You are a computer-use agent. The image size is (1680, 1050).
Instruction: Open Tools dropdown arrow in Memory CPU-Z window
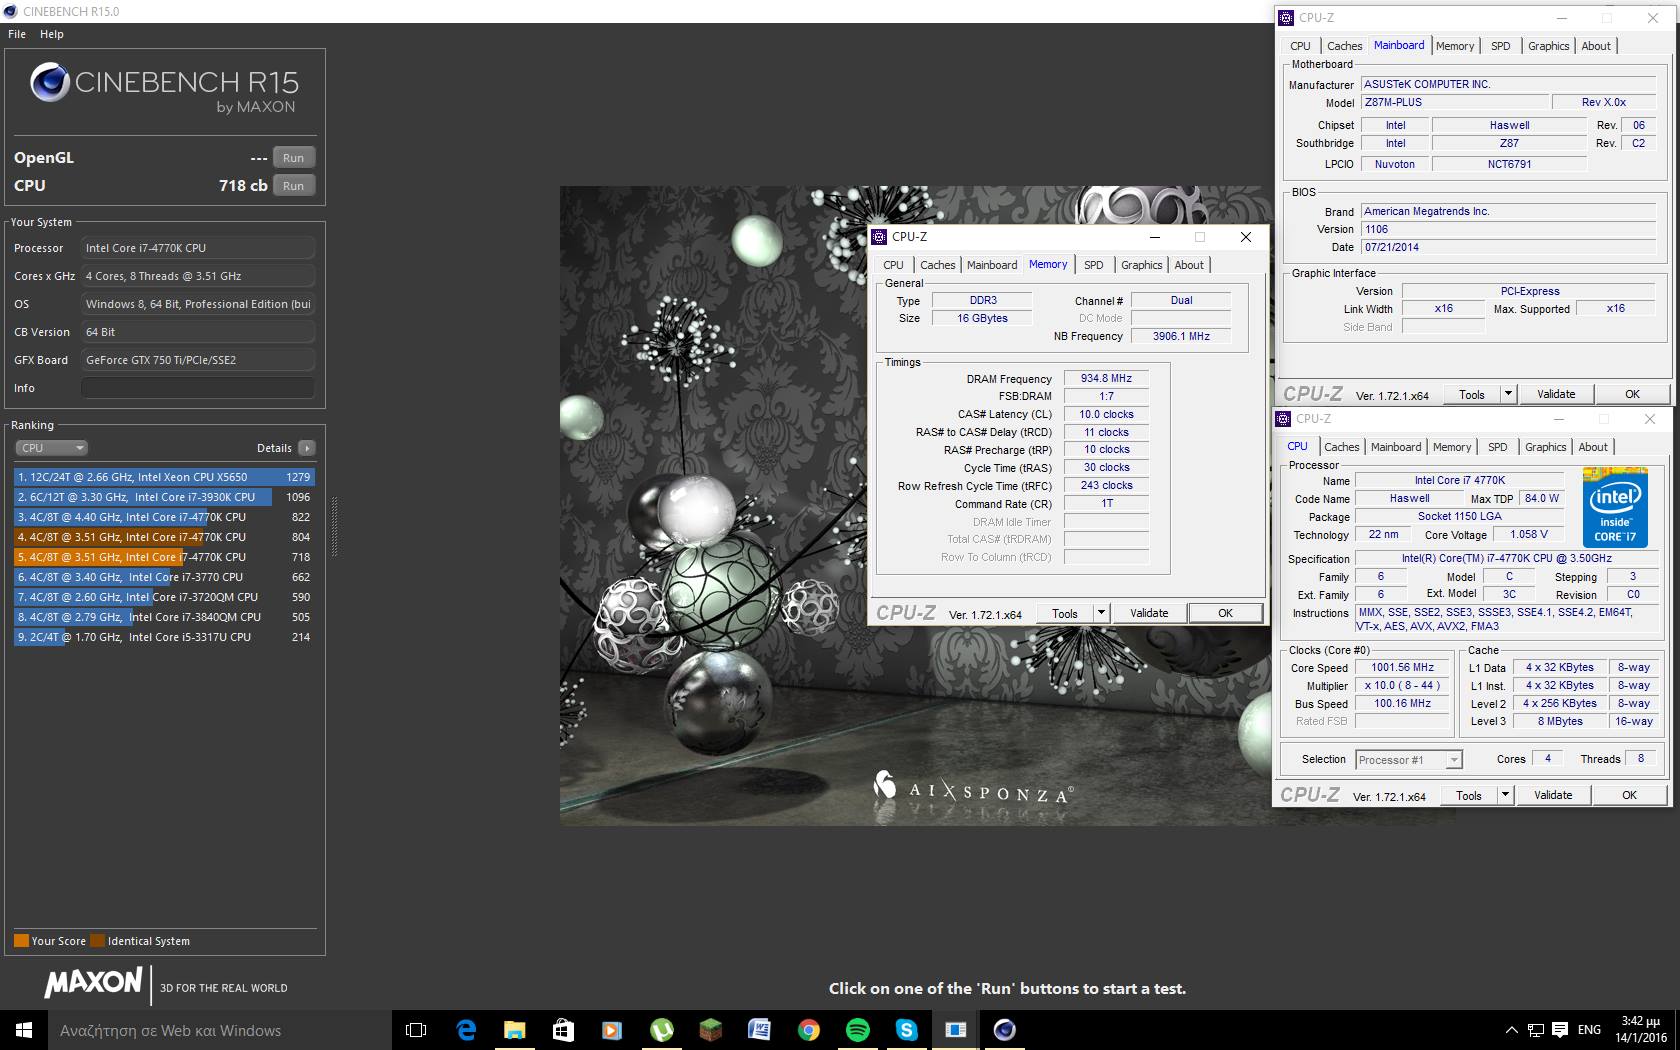click(1101, 613)
